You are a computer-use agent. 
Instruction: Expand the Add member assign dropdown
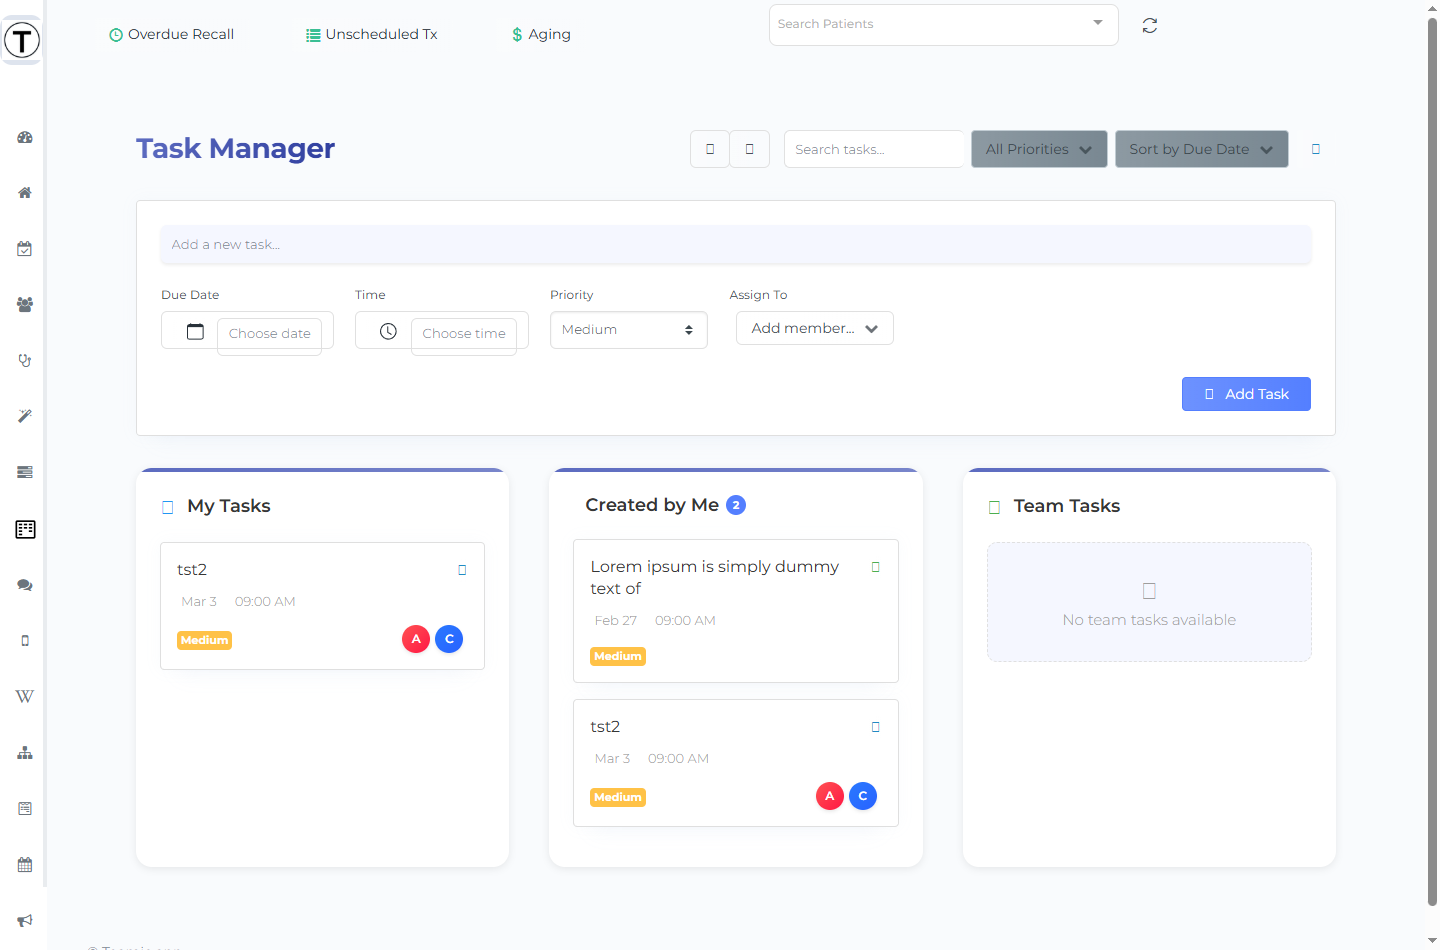[814, 328]
